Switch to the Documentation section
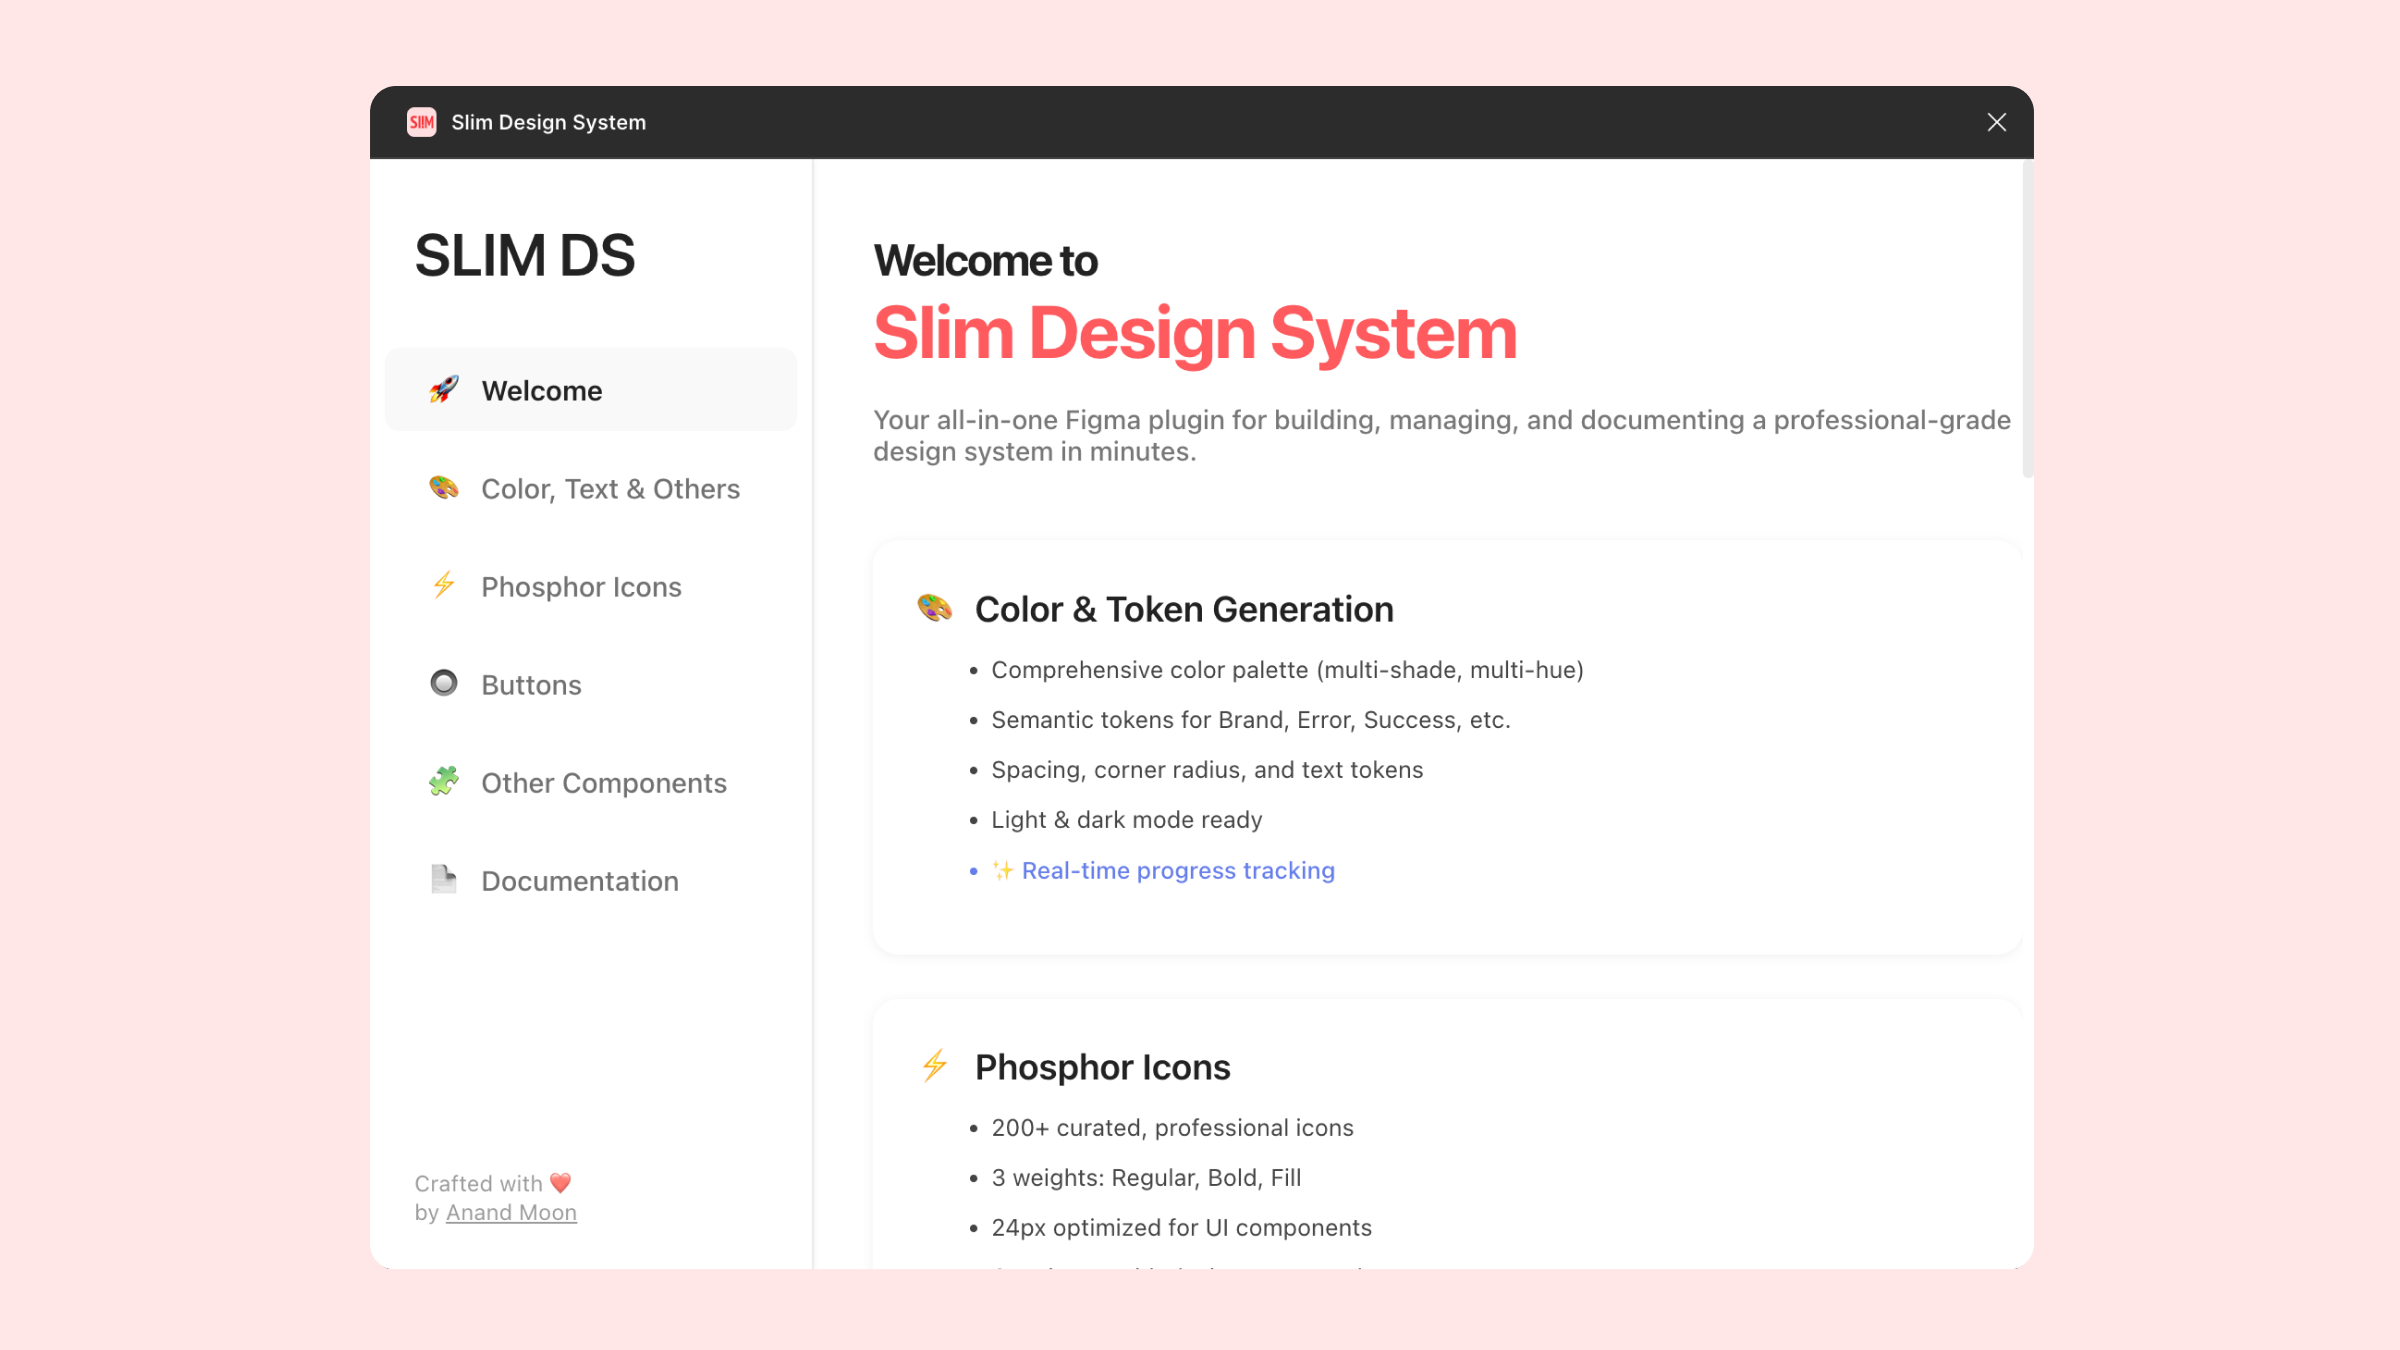The width and height of the screenshot is (2400, 1350). [x=579, y=880]
